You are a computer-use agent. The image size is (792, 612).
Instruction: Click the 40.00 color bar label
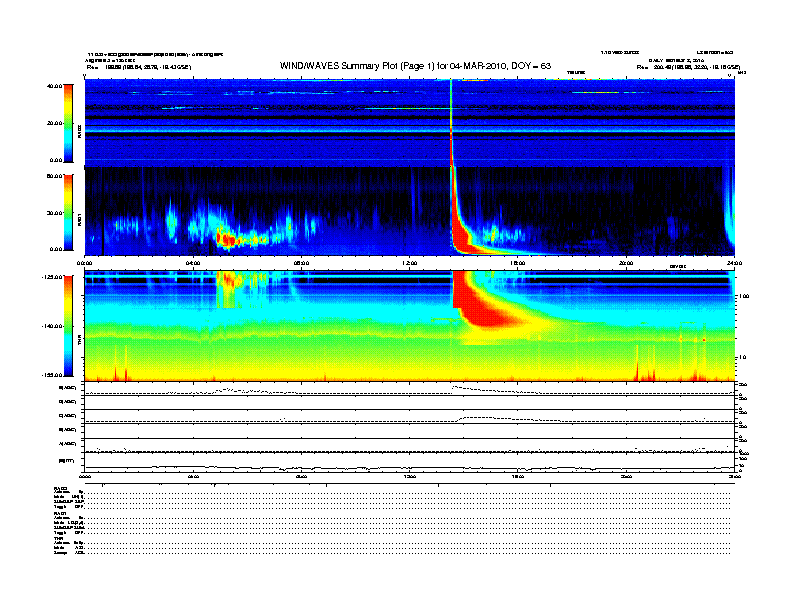pos(55,86)
